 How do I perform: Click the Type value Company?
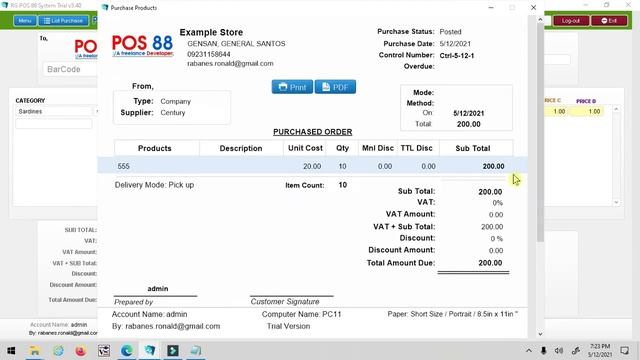coord(176,101)
